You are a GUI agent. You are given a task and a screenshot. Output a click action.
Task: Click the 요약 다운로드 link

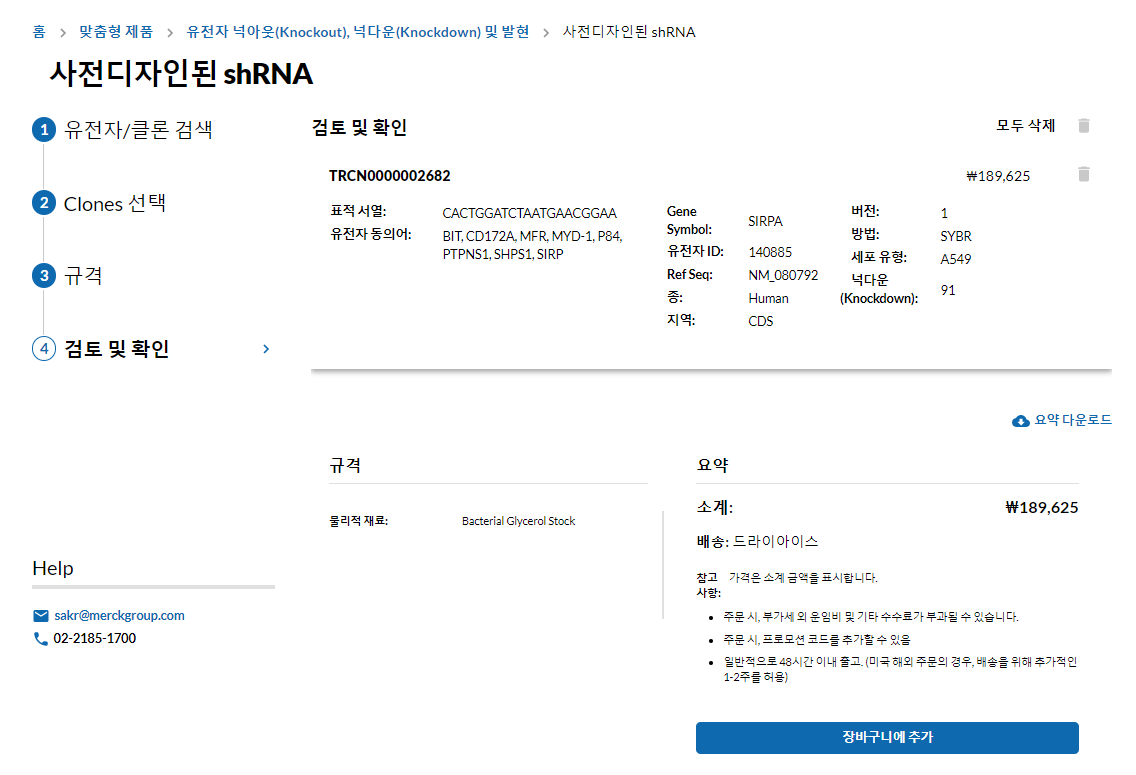(1073, 421)
